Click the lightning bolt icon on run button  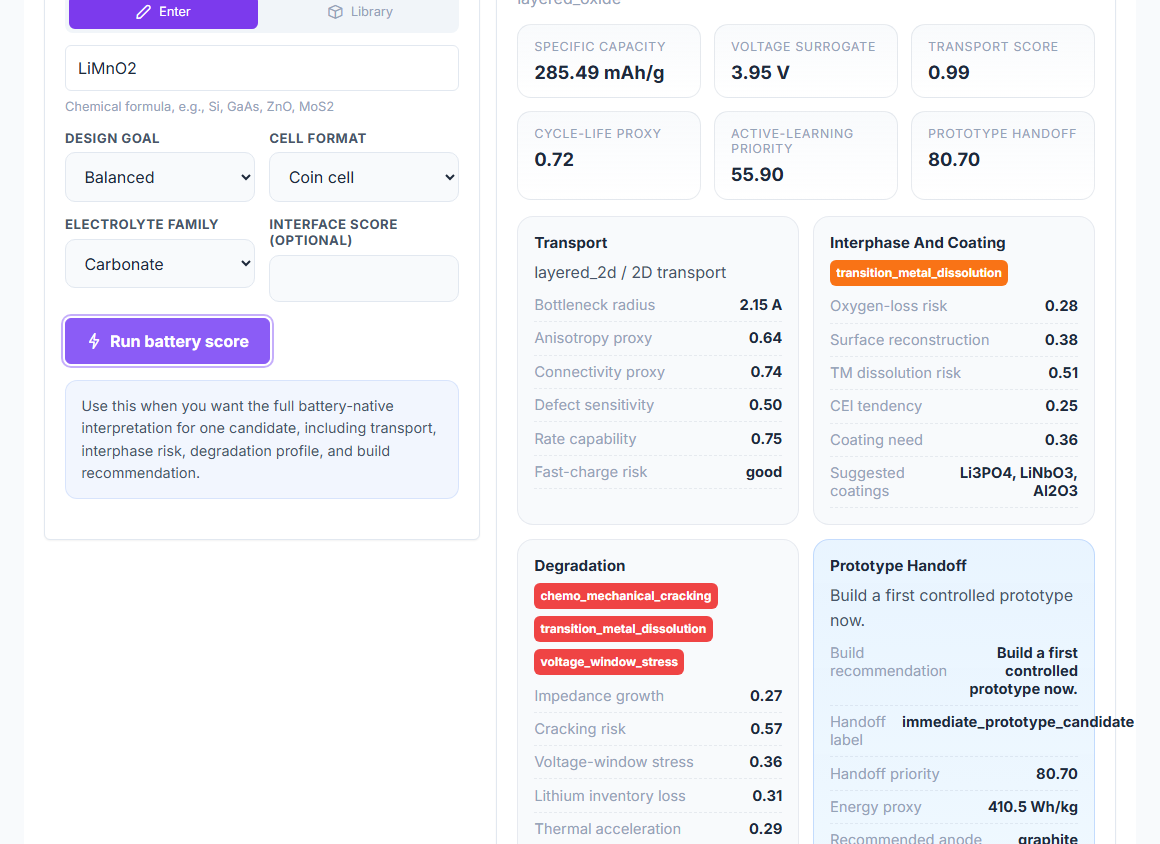[94, 341]
